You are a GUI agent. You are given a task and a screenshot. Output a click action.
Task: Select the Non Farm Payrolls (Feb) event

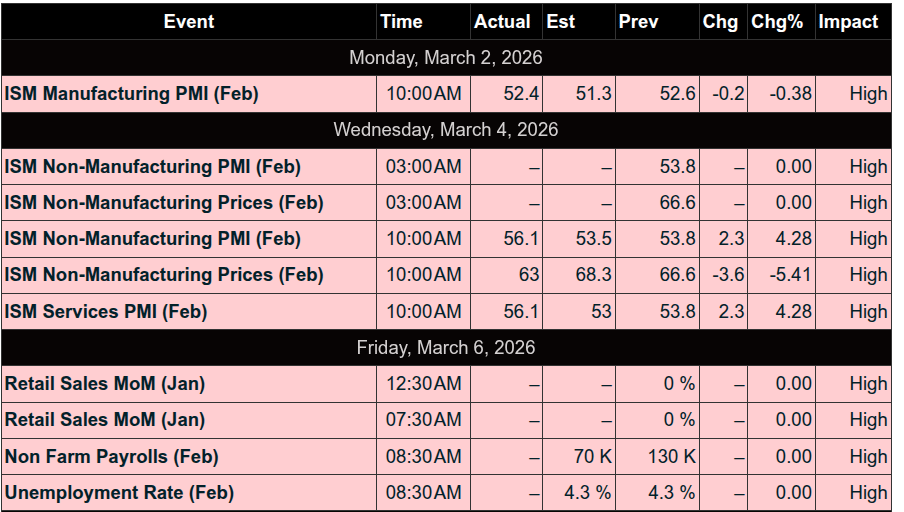112,456
